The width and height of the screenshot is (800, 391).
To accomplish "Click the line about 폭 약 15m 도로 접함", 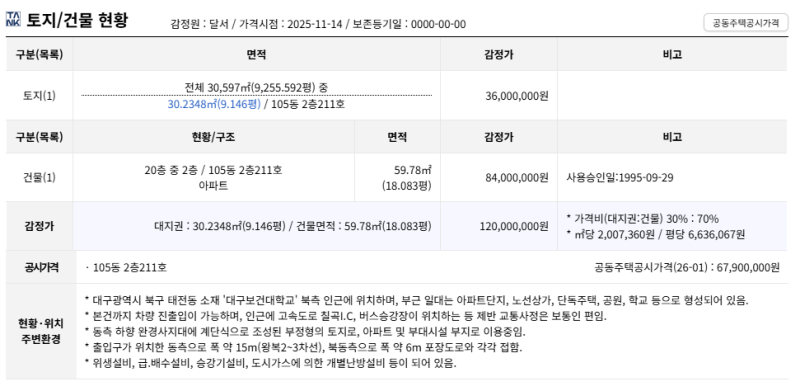I will point(304,348).
